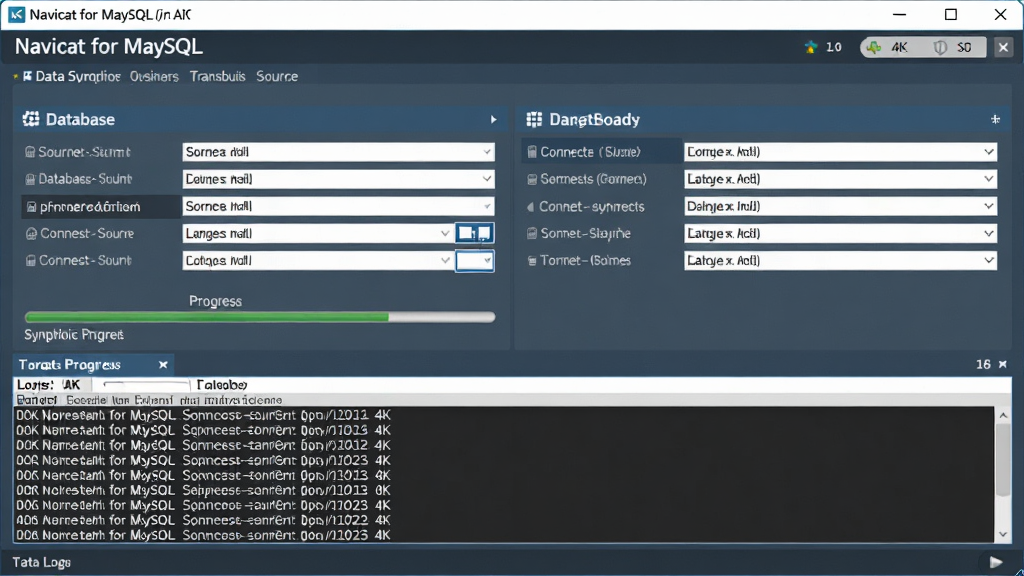Click the Navicat logo in title bar

point(16,14)
